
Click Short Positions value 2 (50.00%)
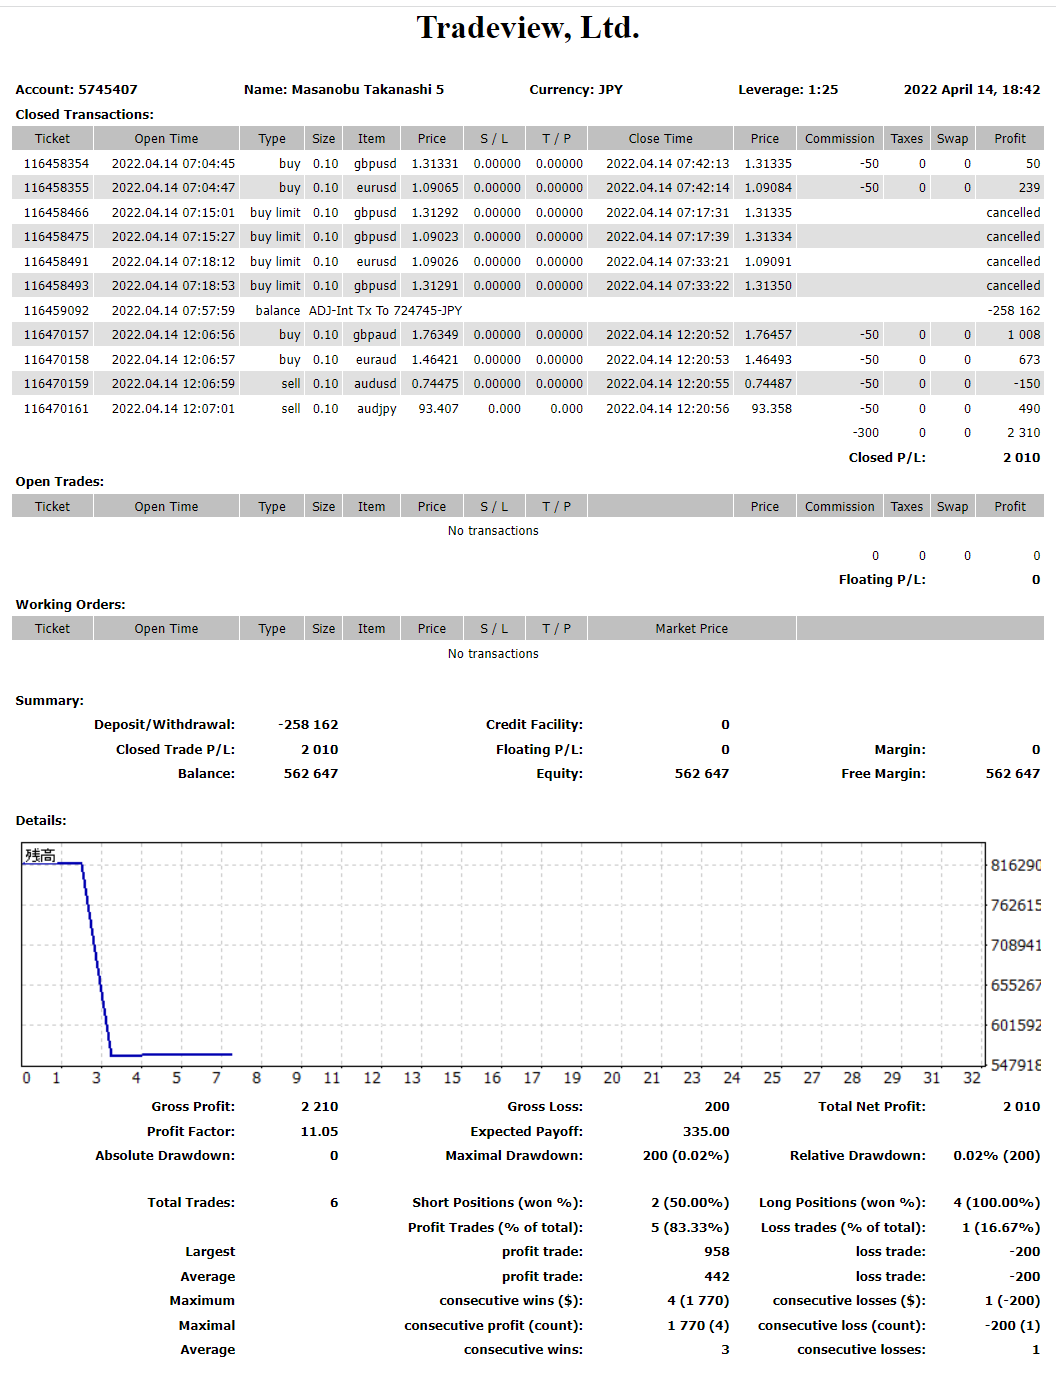(x=690, y=1203)
